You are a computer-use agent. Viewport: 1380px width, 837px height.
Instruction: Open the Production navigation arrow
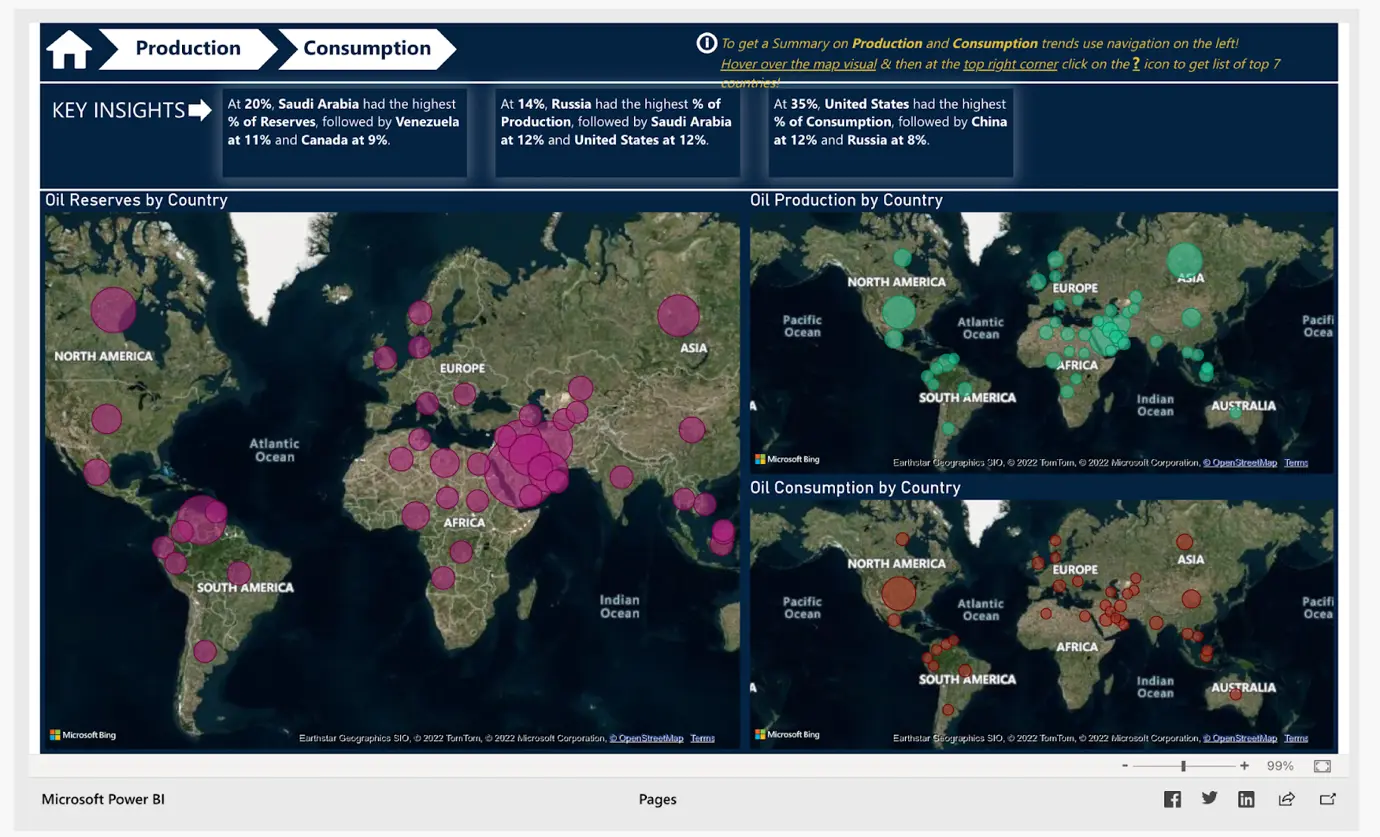click(187, 49)
